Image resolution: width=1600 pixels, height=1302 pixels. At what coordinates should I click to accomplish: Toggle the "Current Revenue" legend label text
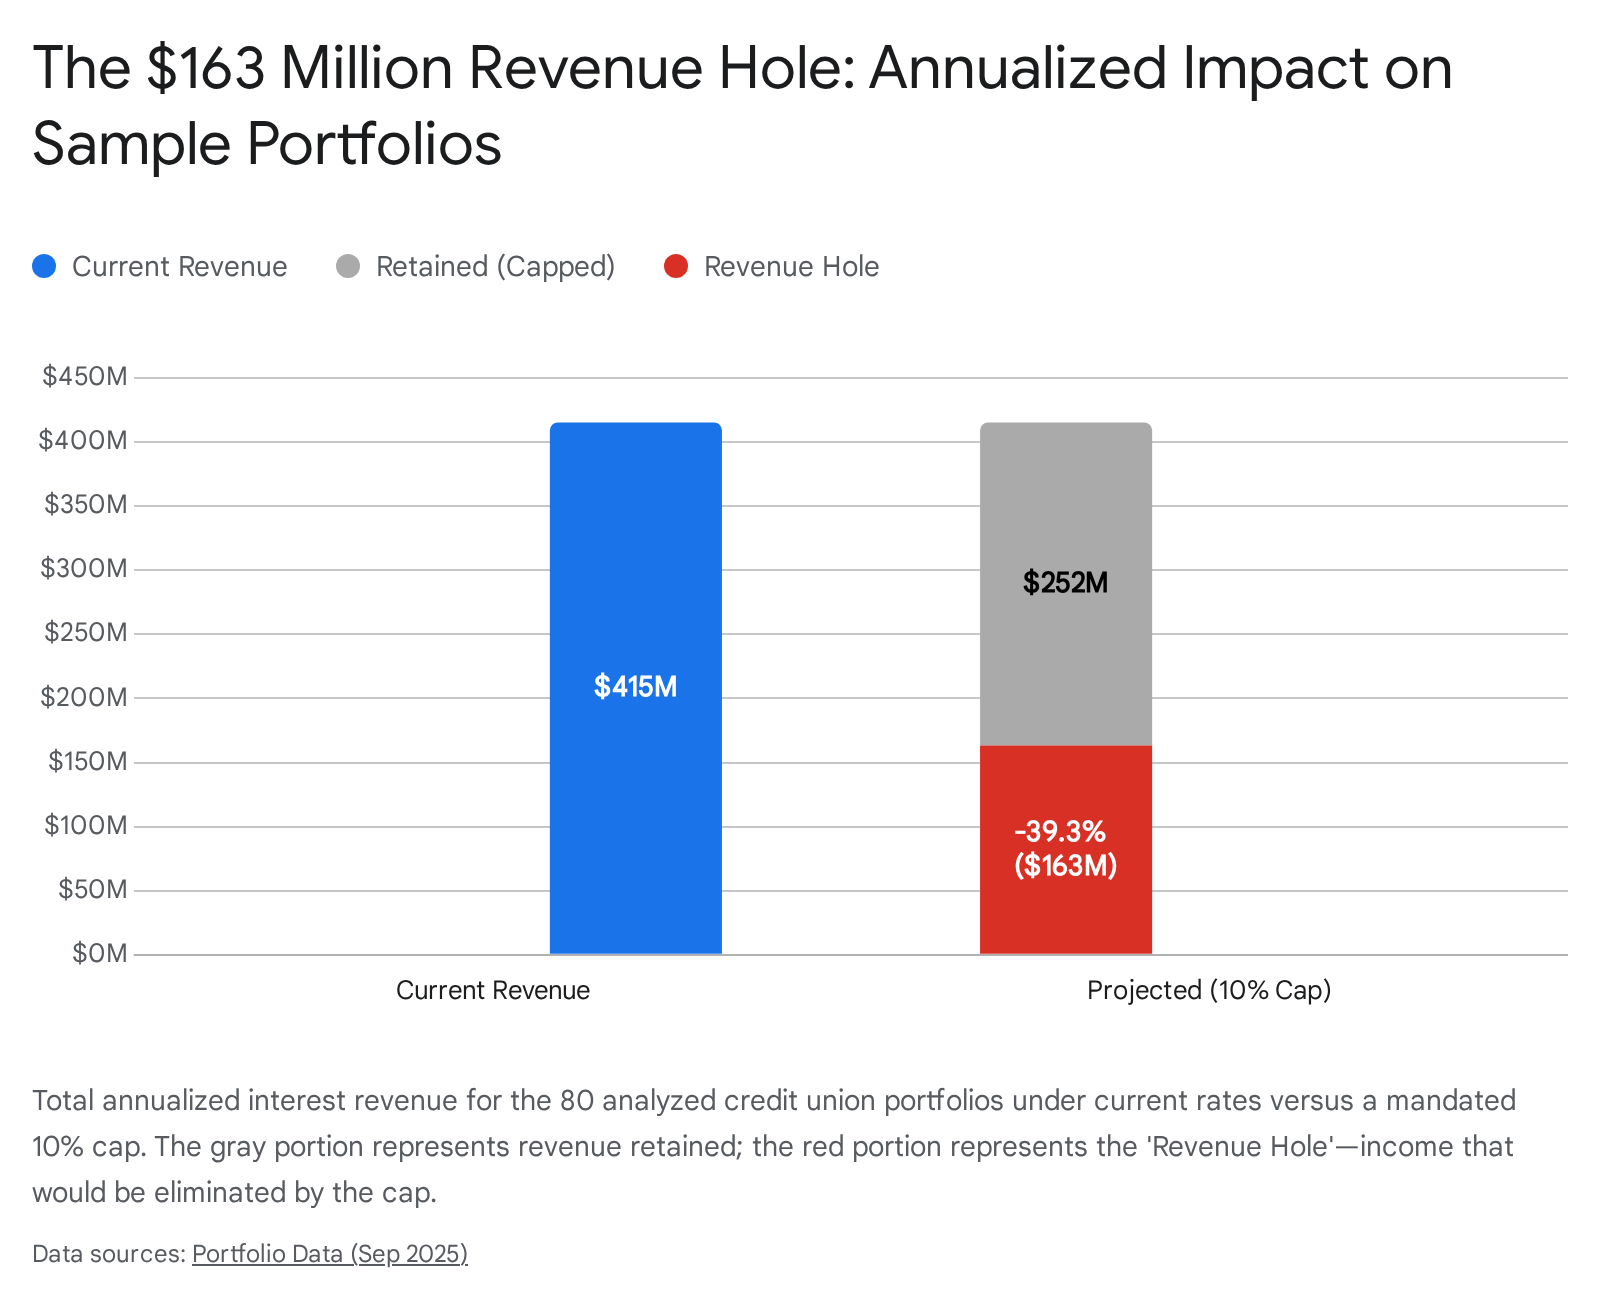(179, 267)
